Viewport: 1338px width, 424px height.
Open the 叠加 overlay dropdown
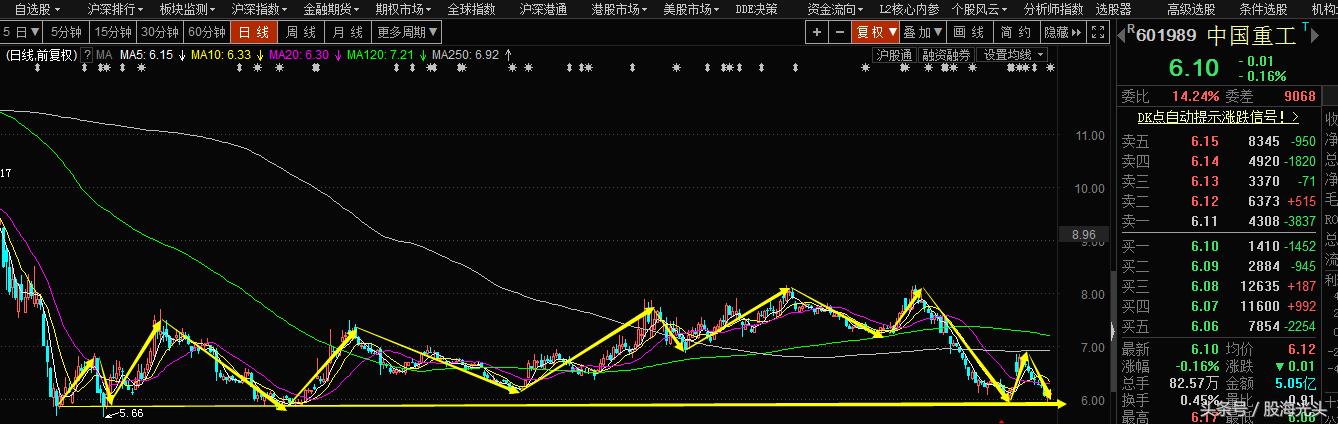(x=924, y=32)
